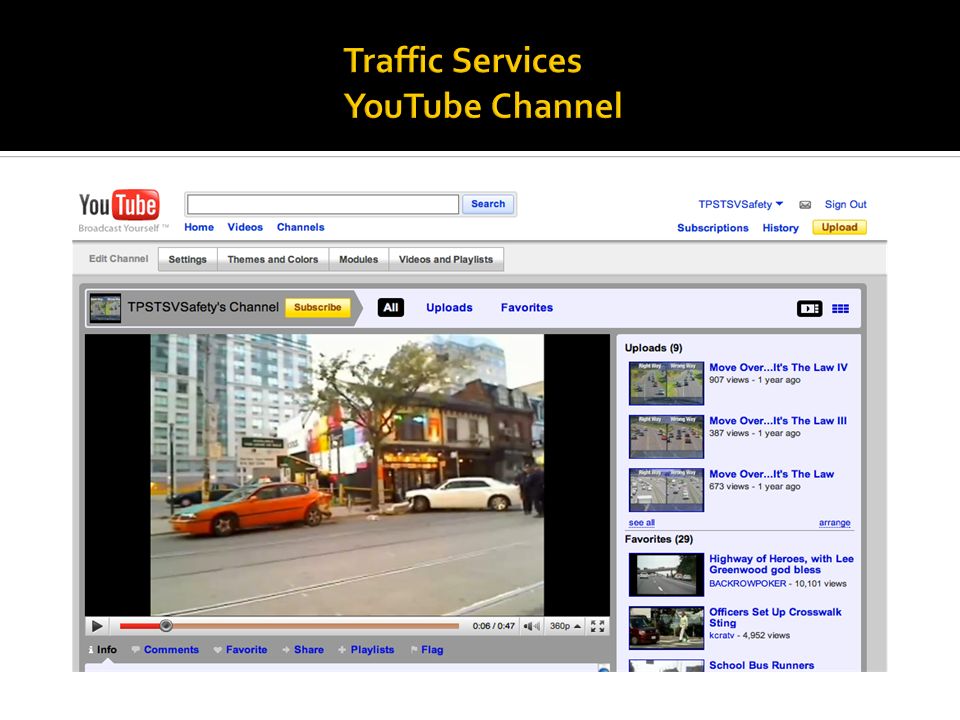960x720 pixels.
Task: Go to the Home page
Action: [x=199, y=227]
